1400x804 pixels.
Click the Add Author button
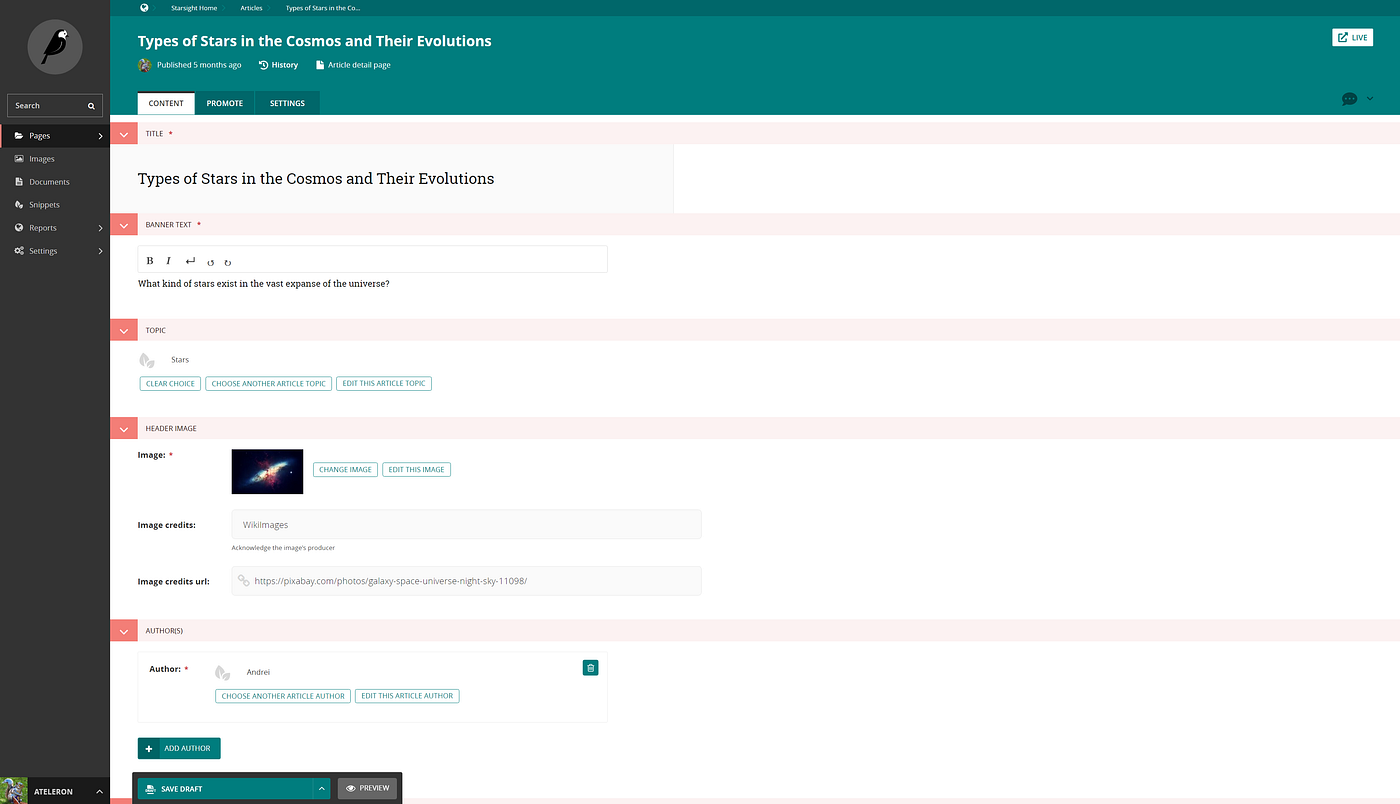pos(178,747)
